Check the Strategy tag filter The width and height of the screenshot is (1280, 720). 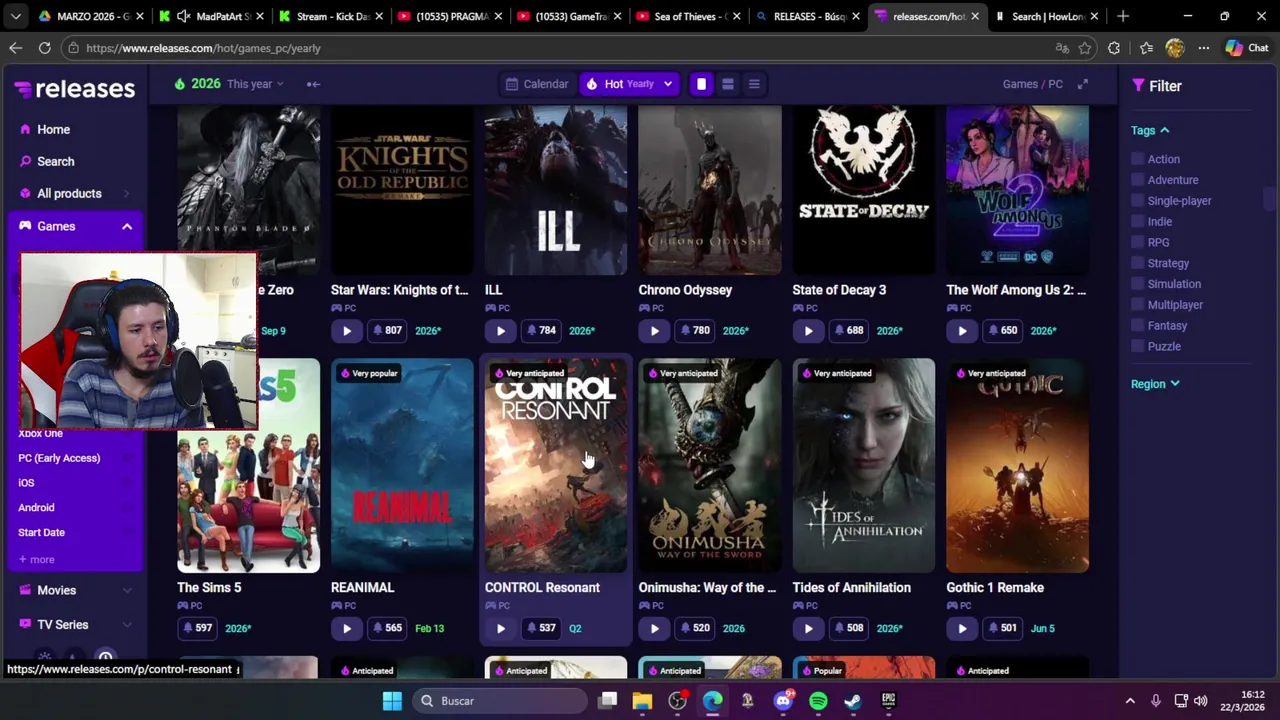(1137, 263)
